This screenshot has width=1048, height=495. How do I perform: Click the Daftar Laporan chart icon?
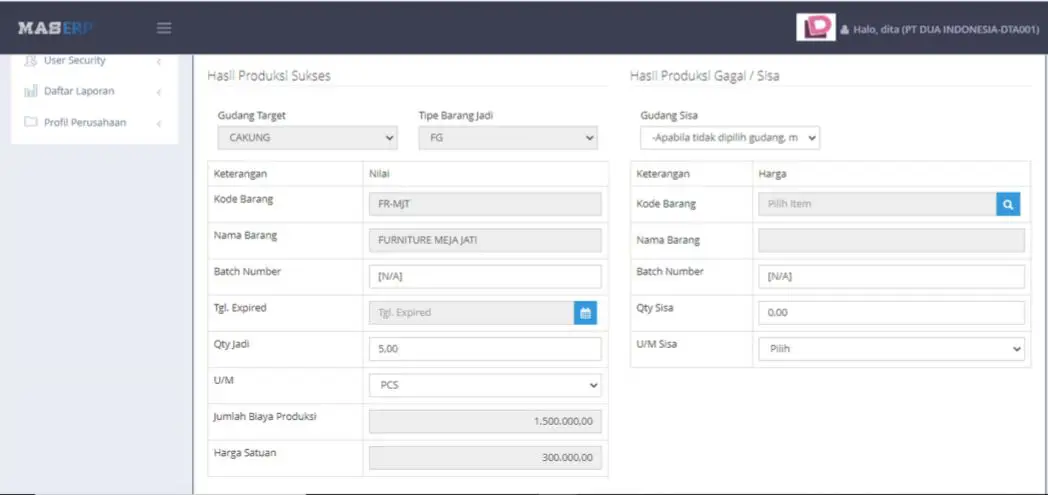31,92
